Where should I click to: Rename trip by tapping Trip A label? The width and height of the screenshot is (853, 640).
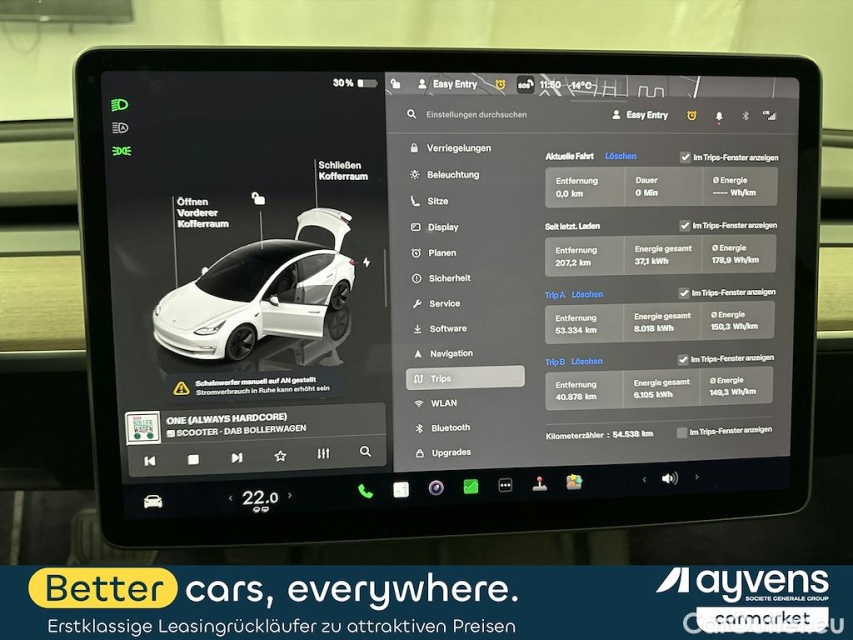[x=555, y=295]
